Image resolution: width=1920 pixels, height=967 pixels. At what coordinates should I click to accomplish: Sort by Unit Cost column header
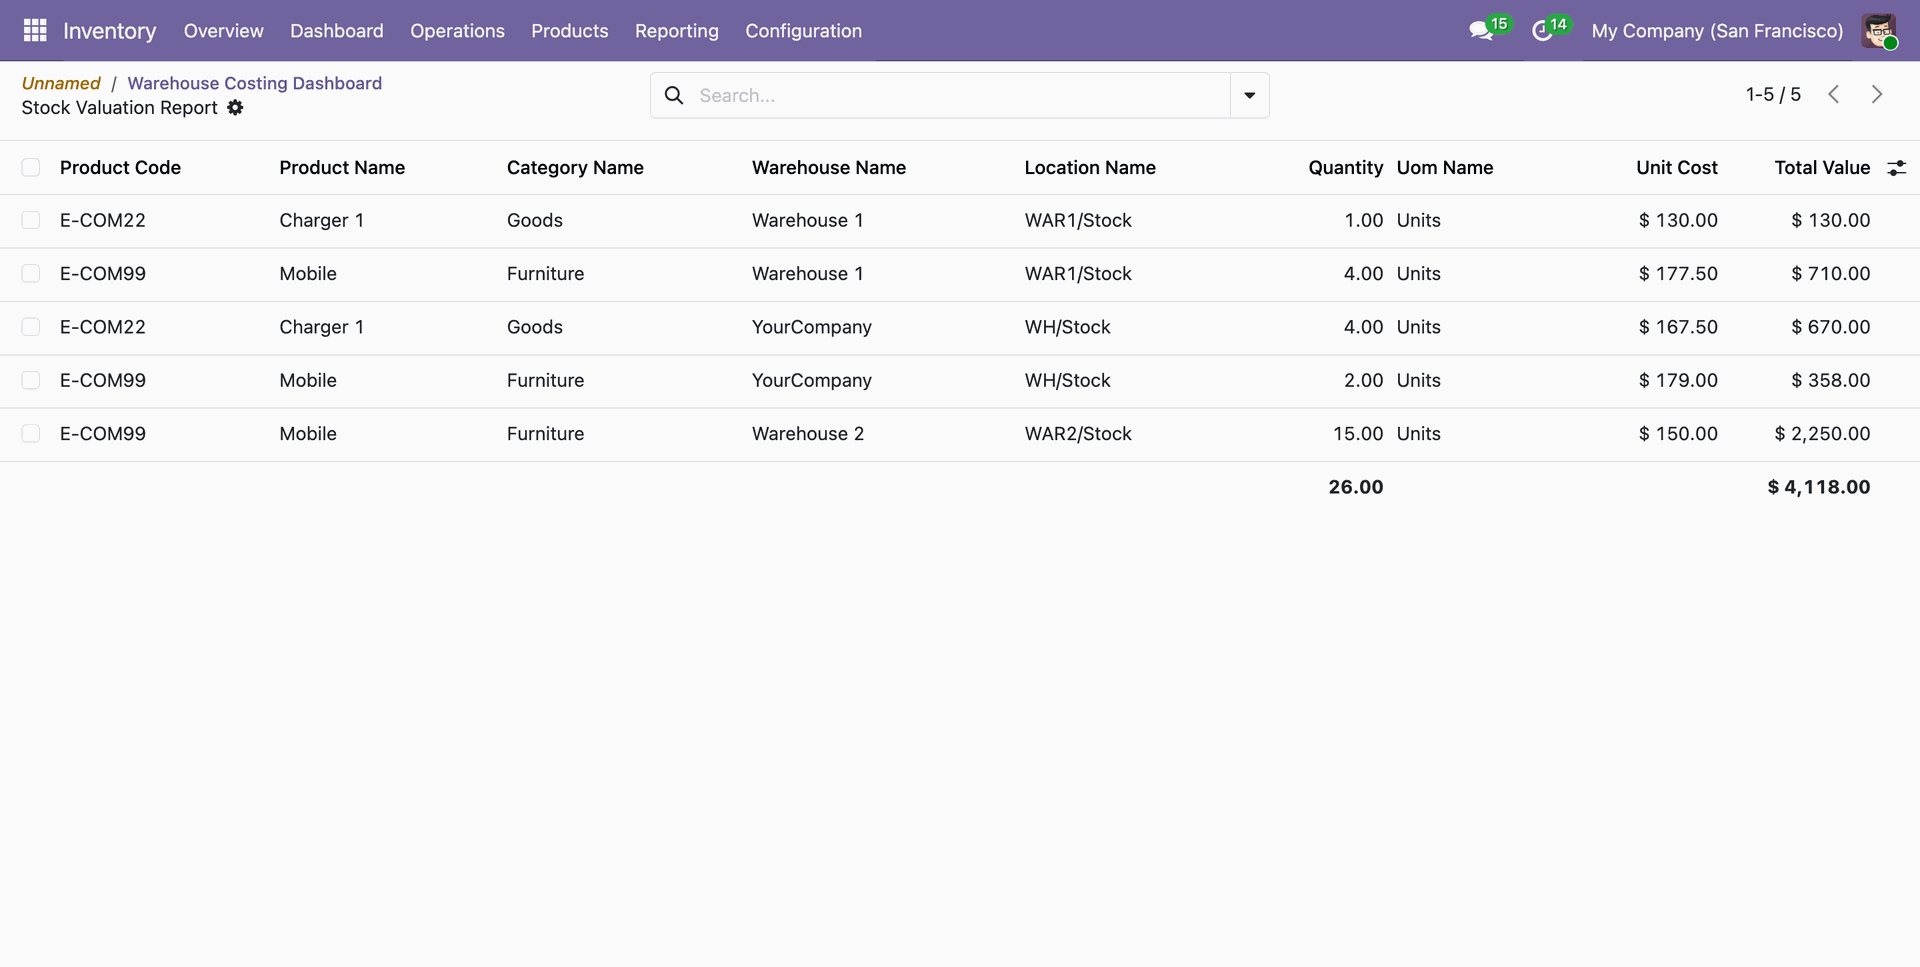tap(1676, 167)
